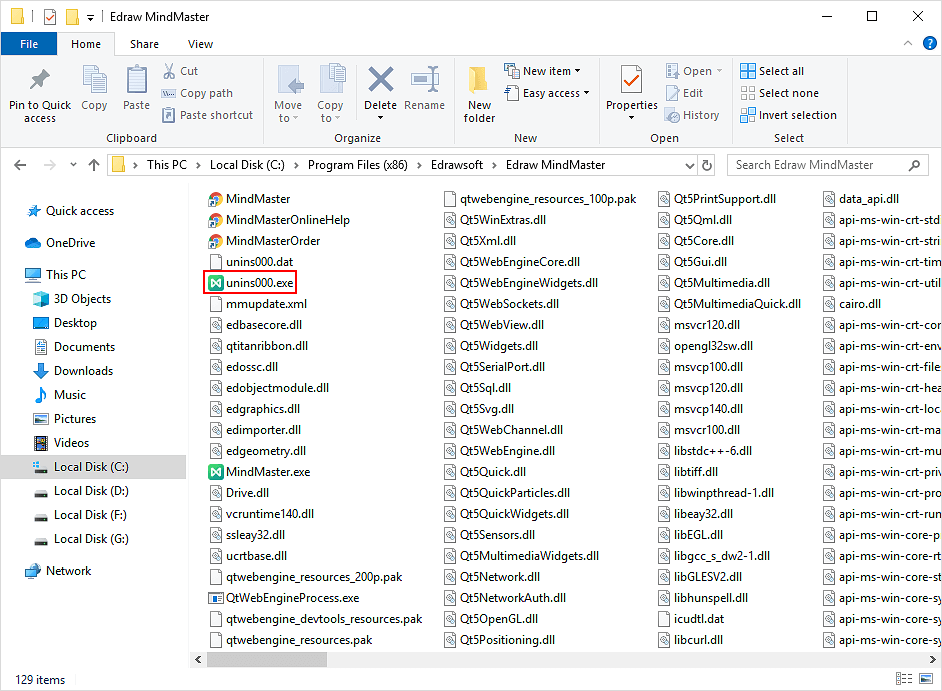The width and height of the screenshot is (942, 691).
Task: Click the Delete X icon
Action: click(x=380, y=79)
